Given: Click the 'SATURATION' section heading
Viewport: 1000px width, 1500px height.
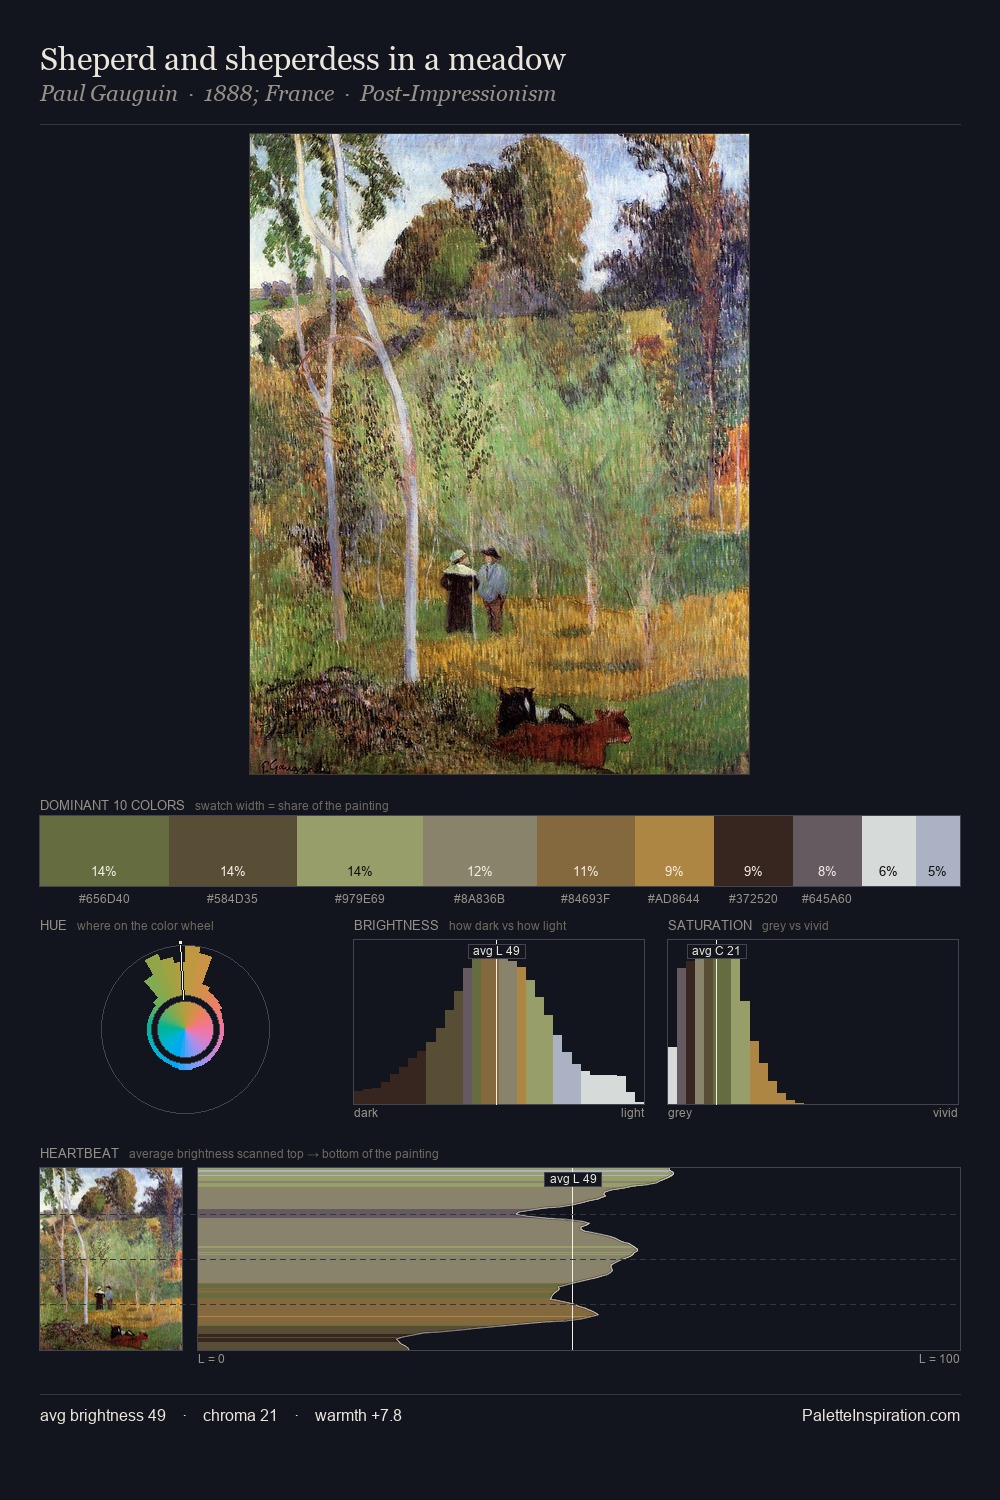Looking at the screenshot, I should tap(710, 925).
